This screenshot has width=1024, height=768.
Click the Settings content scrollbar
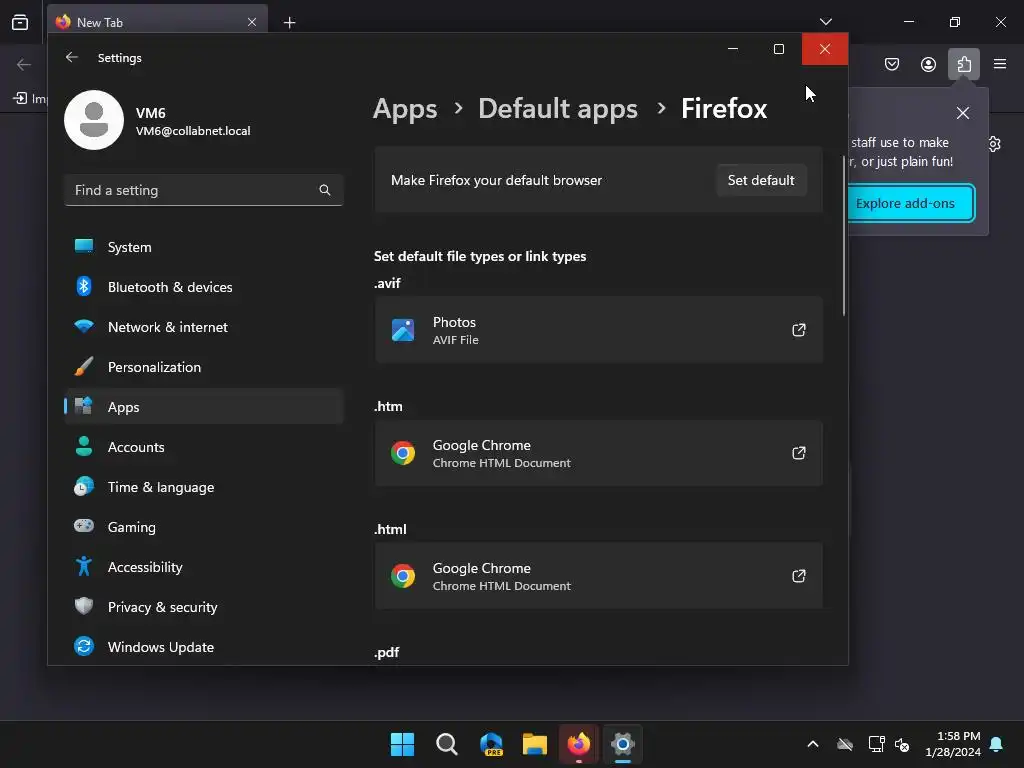[x=844, y=236]
